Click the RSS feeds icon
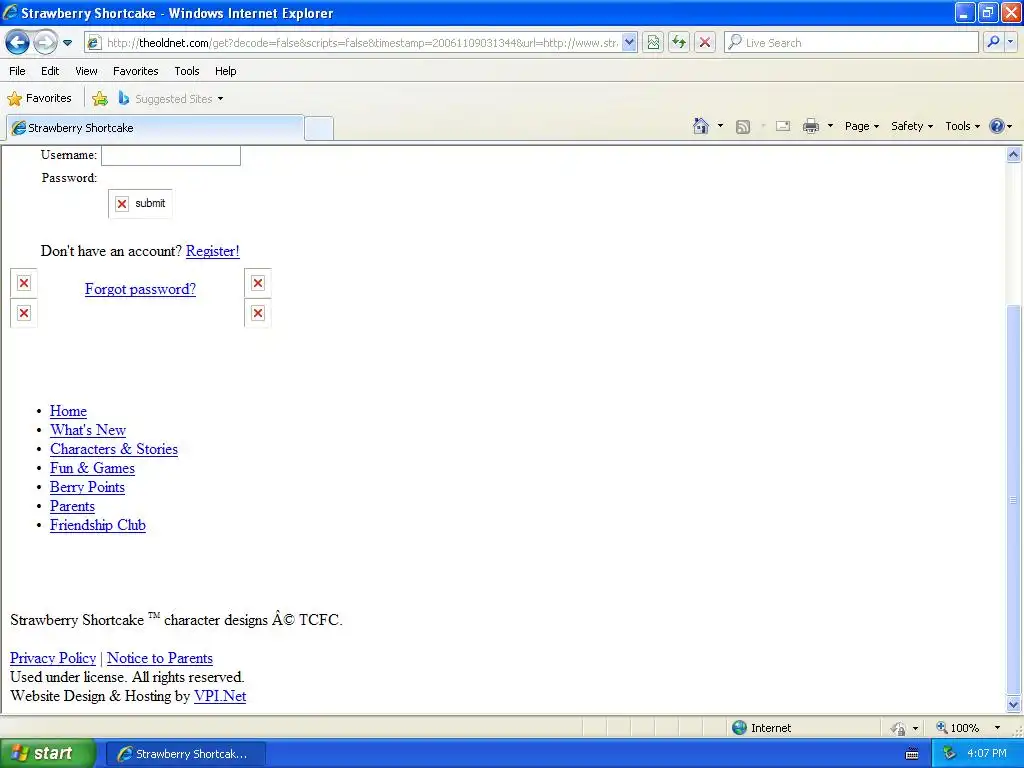Screen dimensions: 1024x768 (x=743, y=127)
